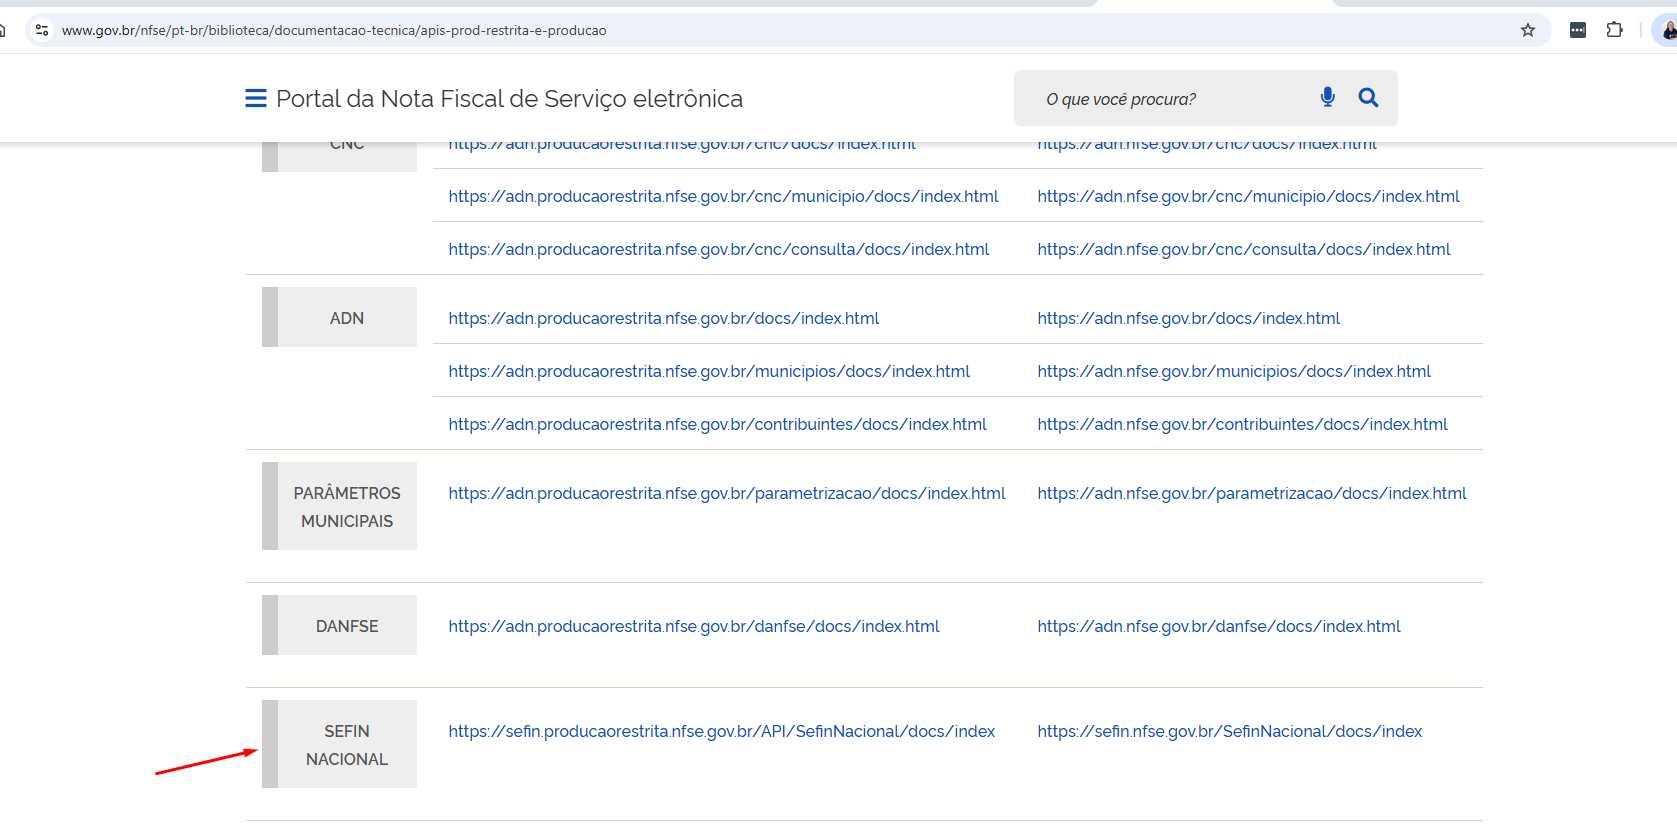1677x840 pixels.
Task: Open the hamburger navigation menu
Action: (x=256, y=98)
